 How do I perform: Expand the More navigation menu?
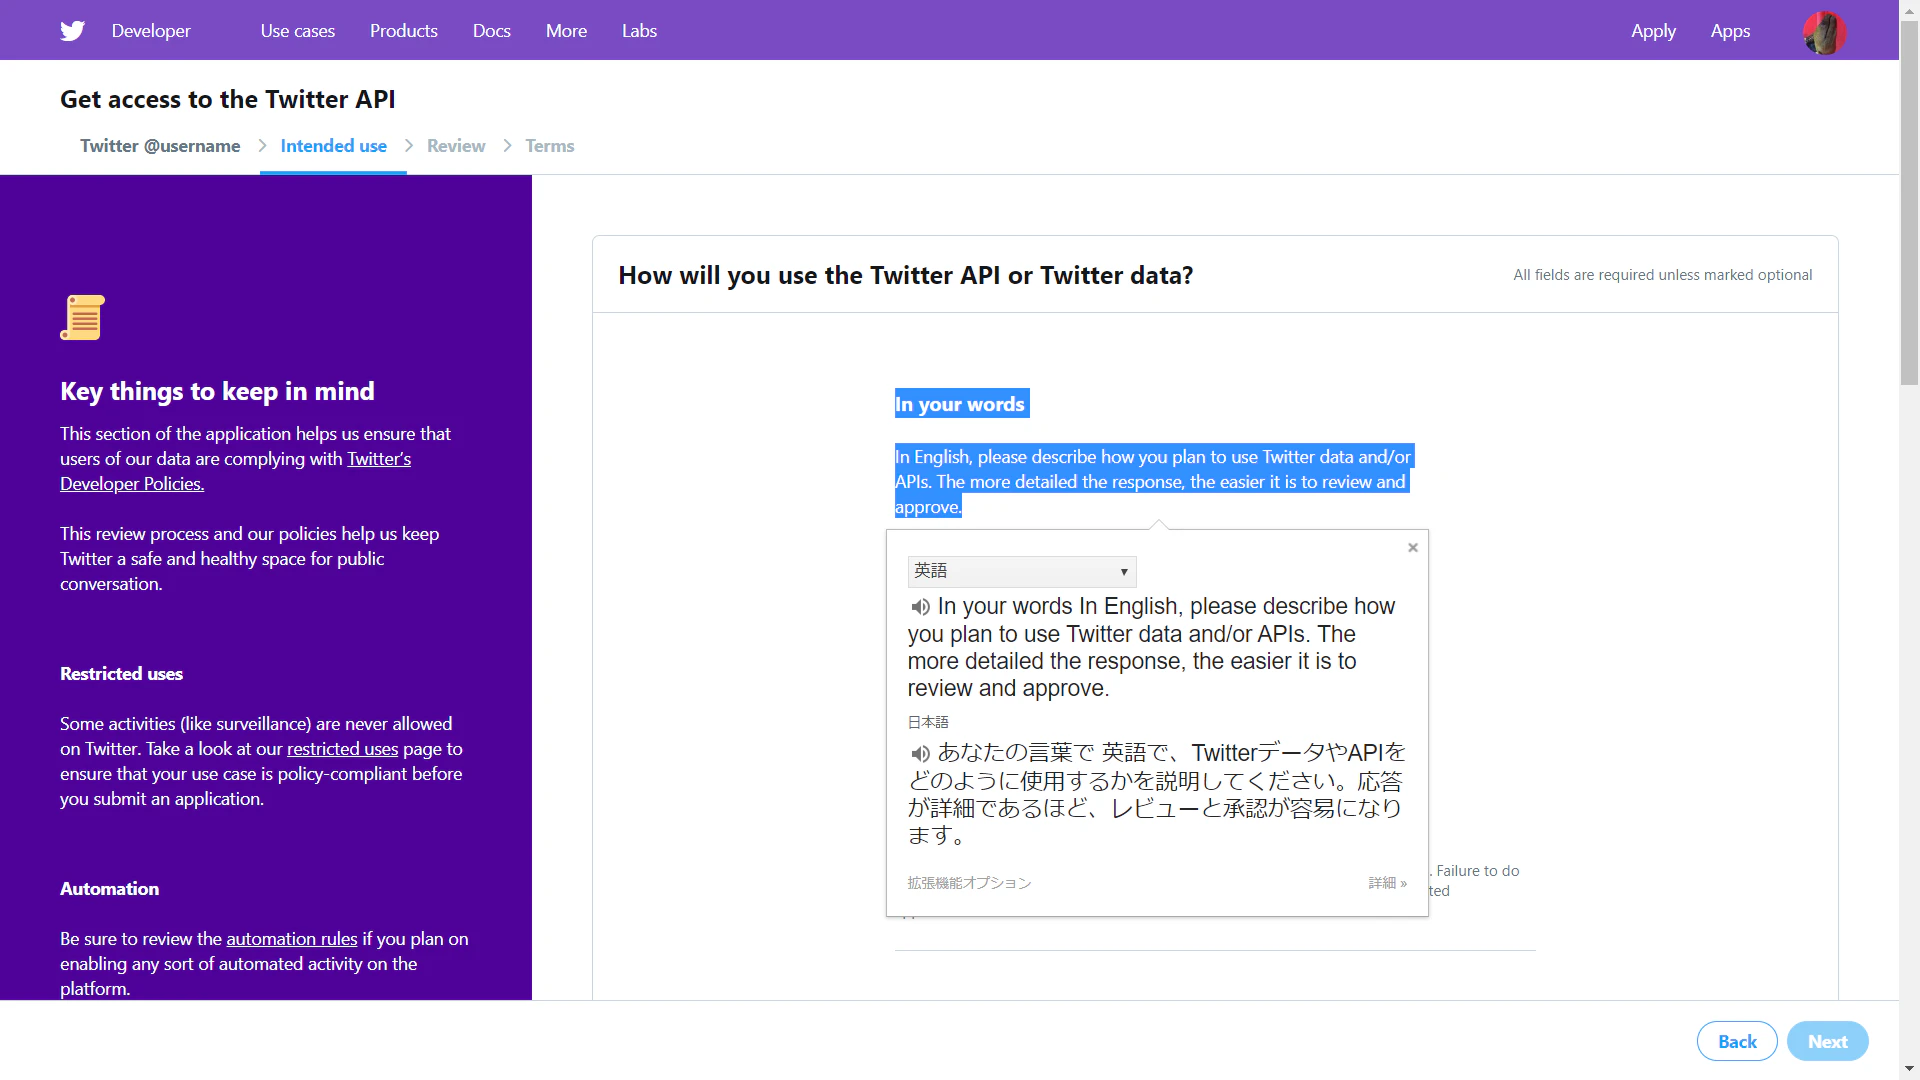(x=566, y=31)
